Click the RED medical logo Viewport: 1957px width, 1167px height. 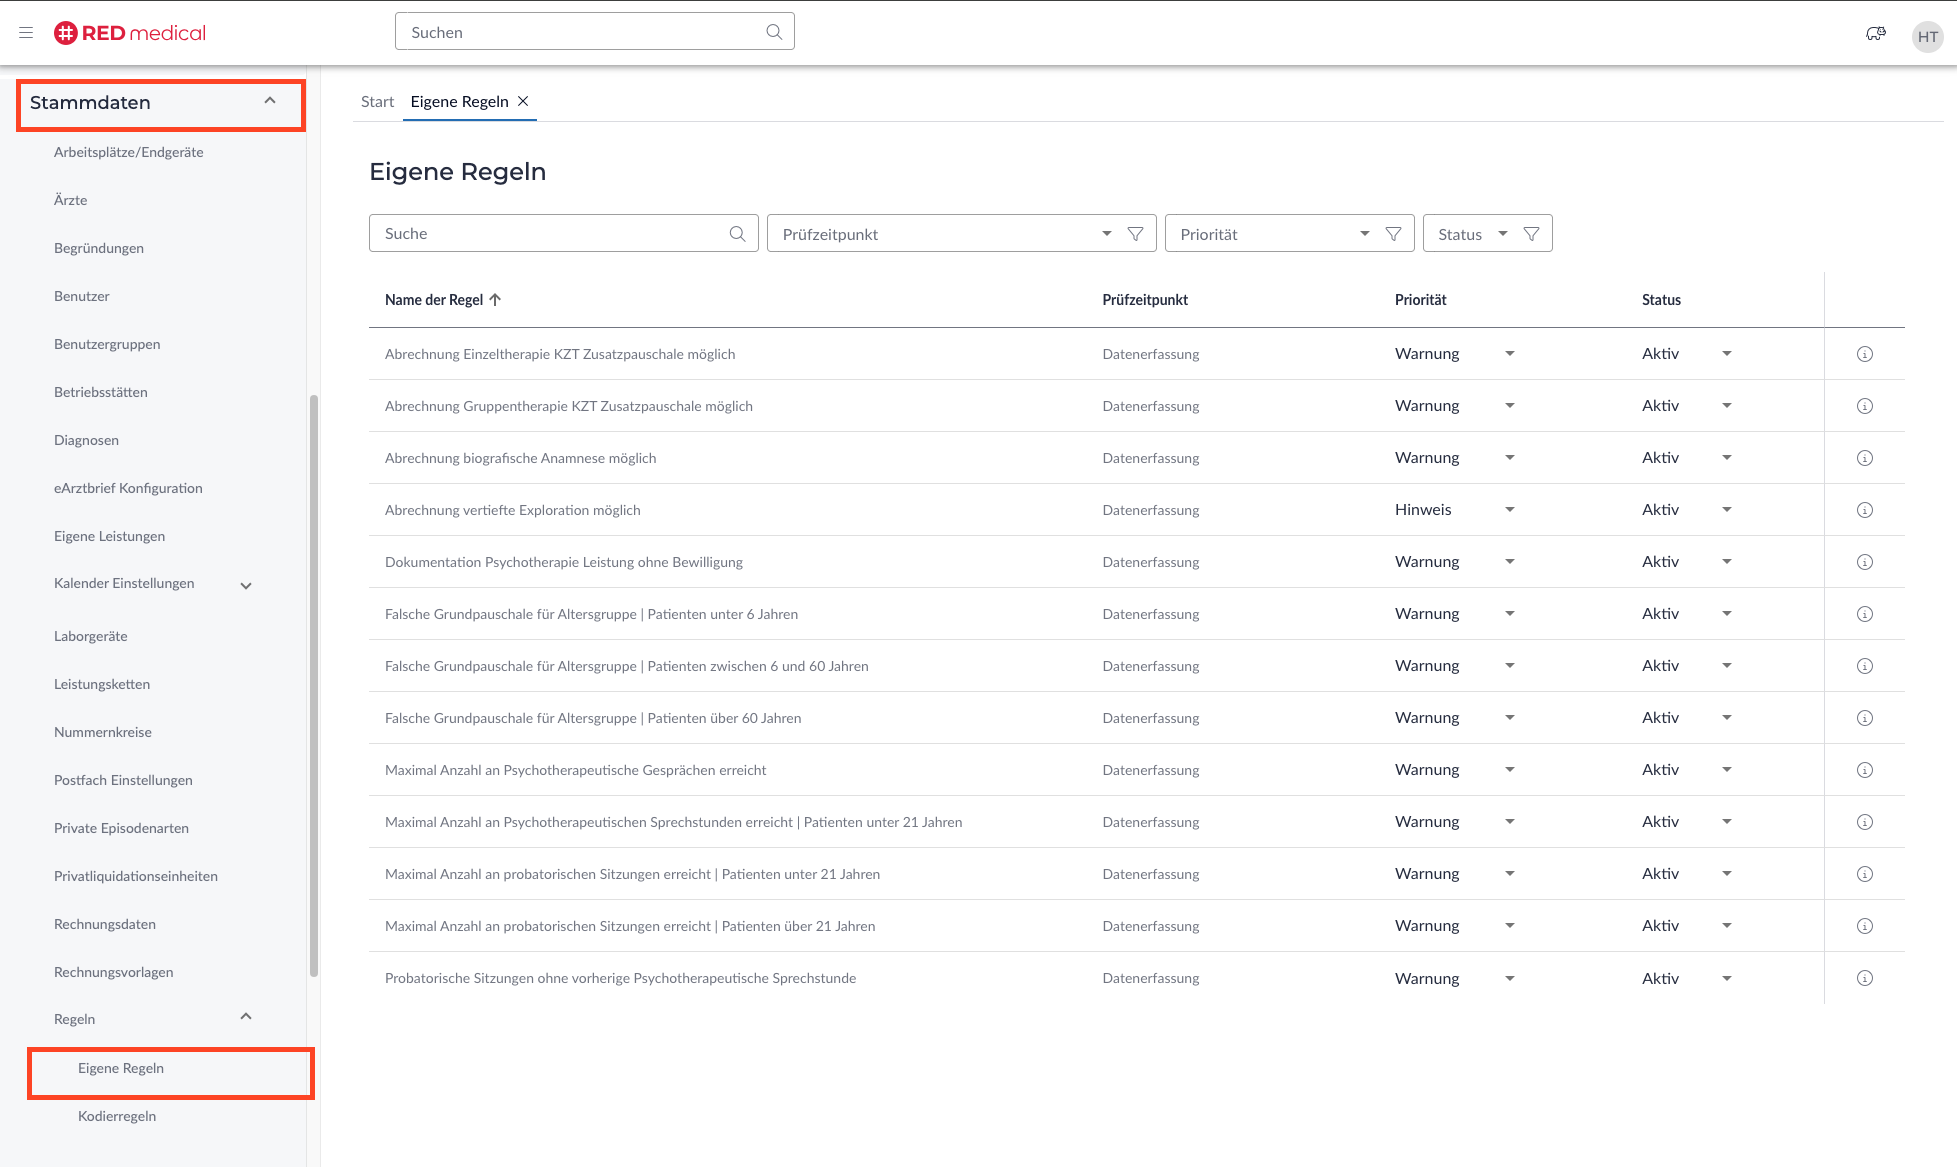(x=130, y=33)
